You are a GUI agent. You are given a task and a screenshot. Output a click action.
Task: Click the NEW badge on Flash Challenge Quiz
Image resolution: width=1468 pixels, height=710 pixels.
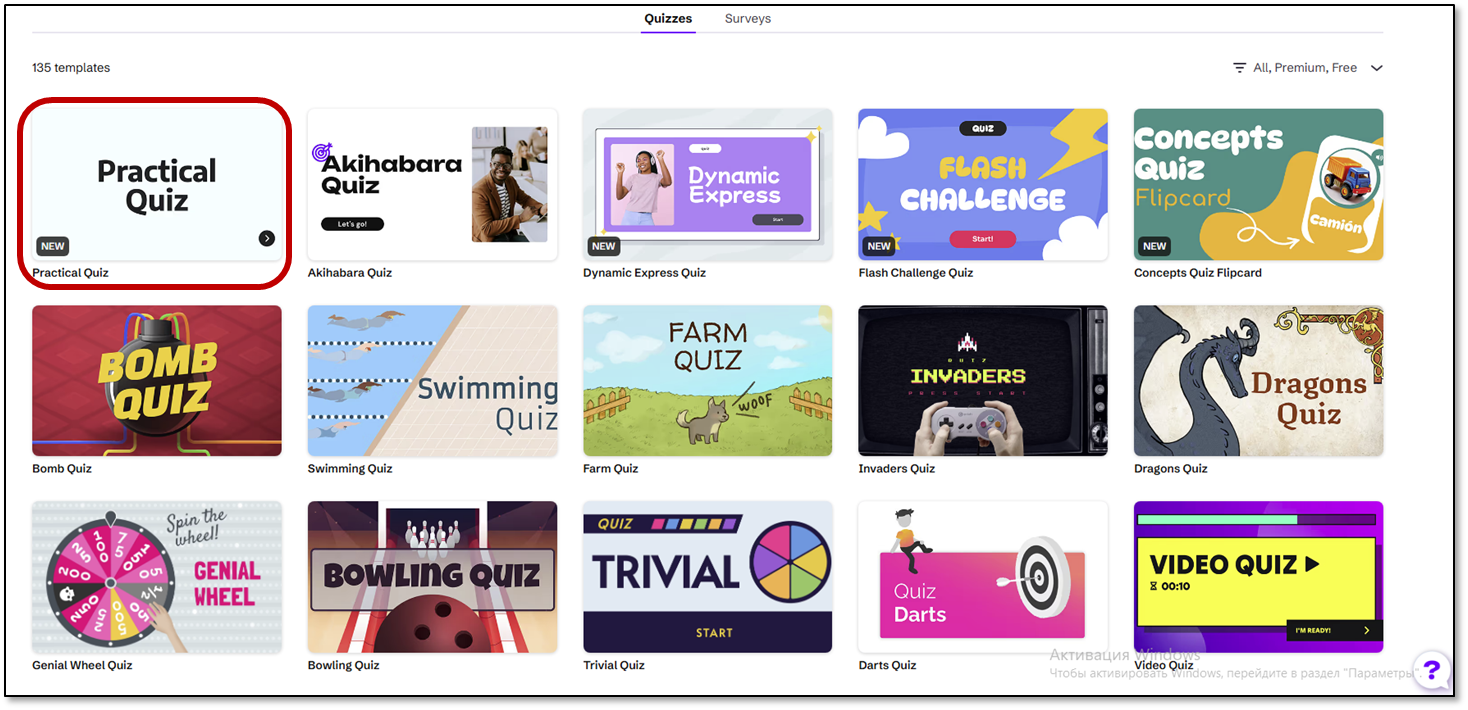coord(879,246)
